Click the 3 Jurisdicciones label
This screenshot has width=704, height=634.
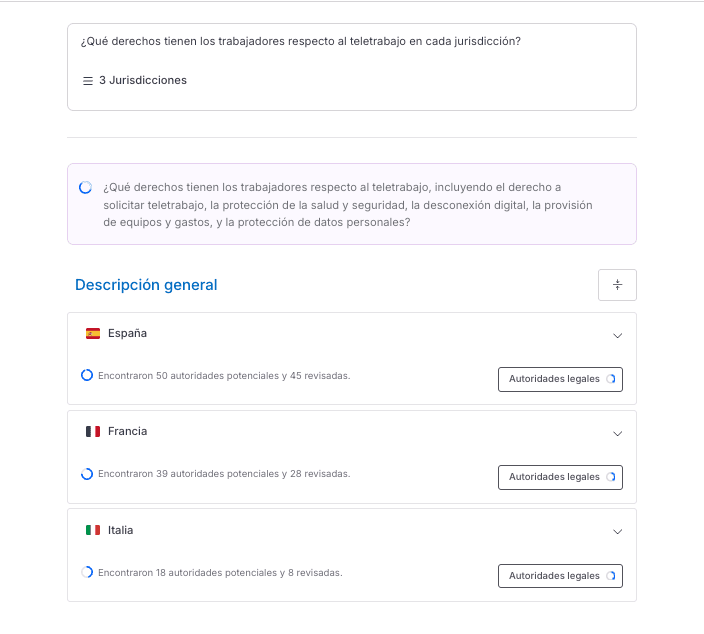tap(143, 80)
